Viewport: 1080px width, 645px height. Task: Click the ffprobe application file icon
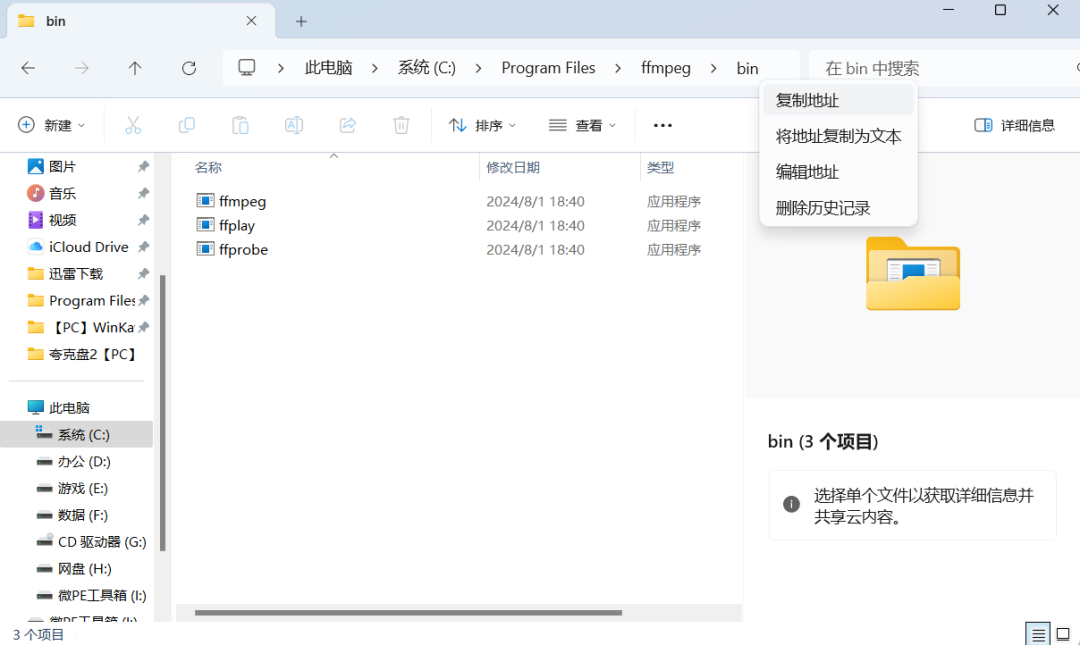tap(205, 249)
